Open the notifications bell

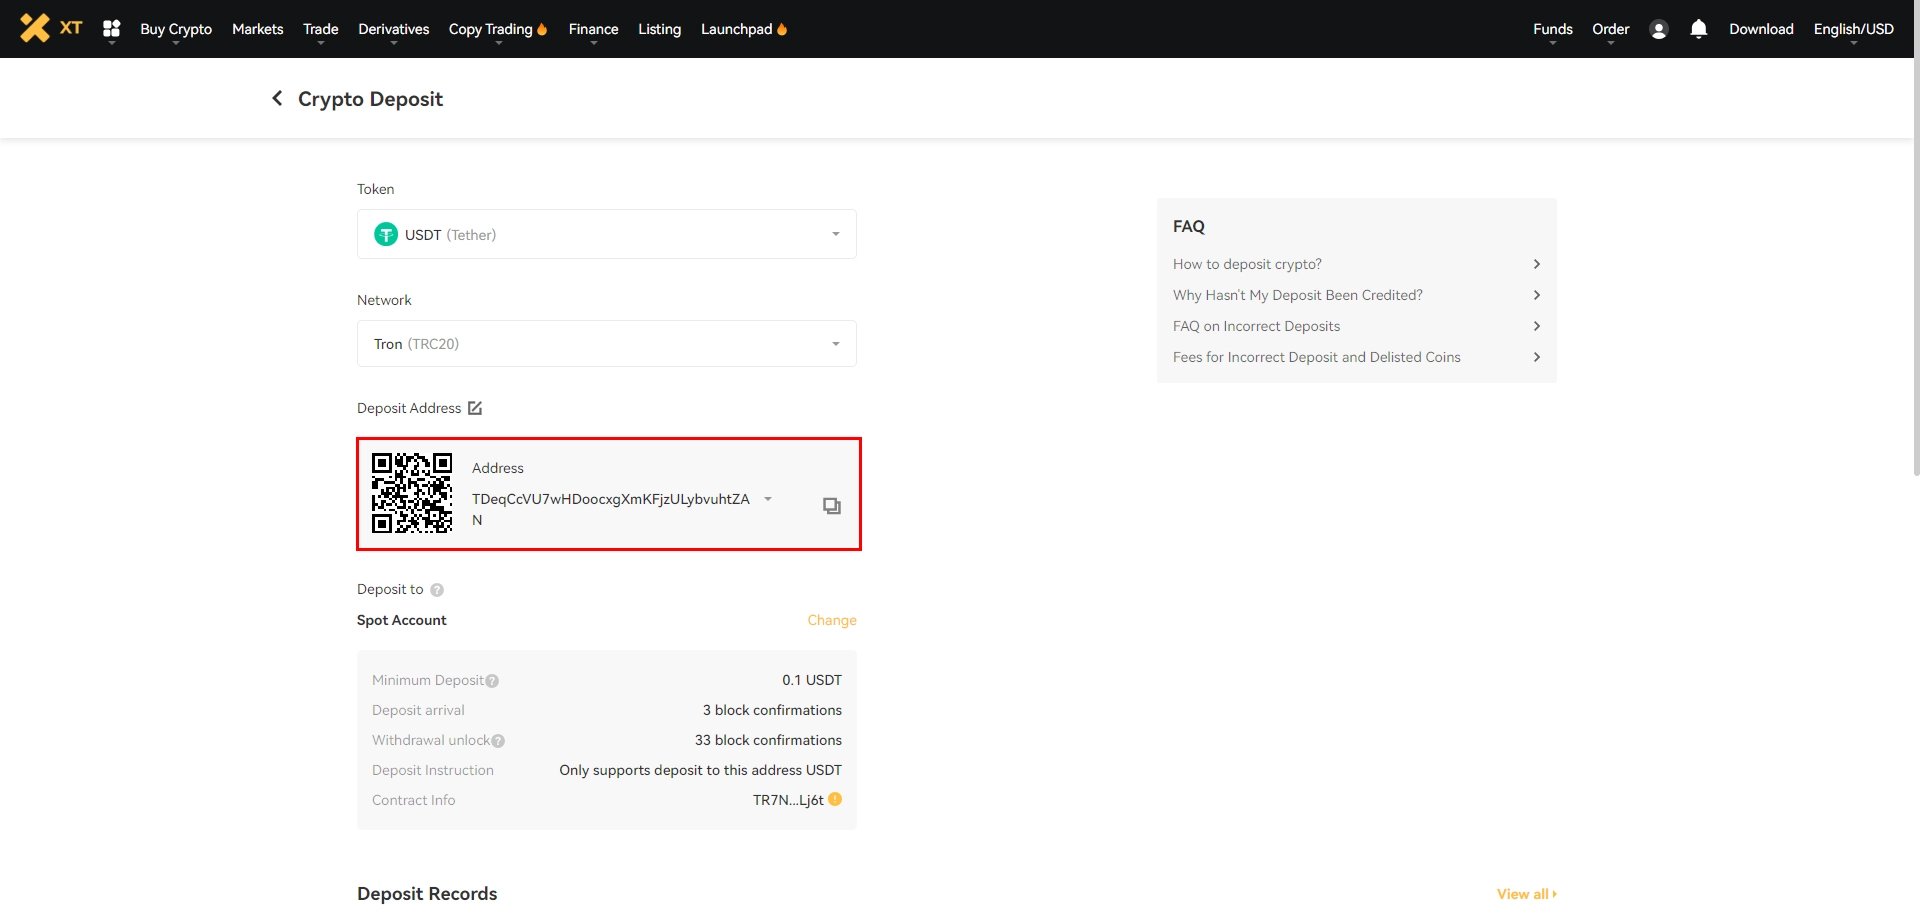coord(1698,29)
